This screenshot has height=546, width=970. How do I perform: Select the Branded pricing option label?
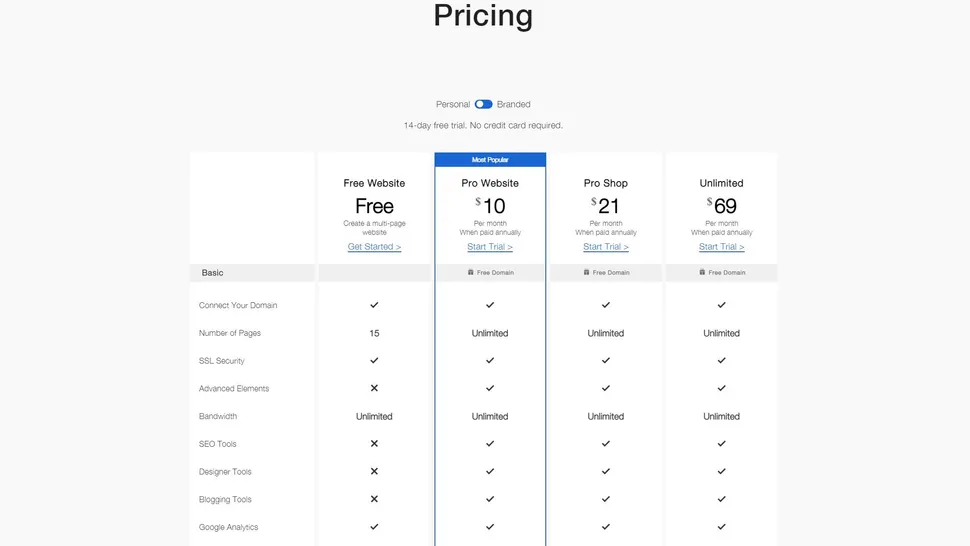click(x=514, y=104)
